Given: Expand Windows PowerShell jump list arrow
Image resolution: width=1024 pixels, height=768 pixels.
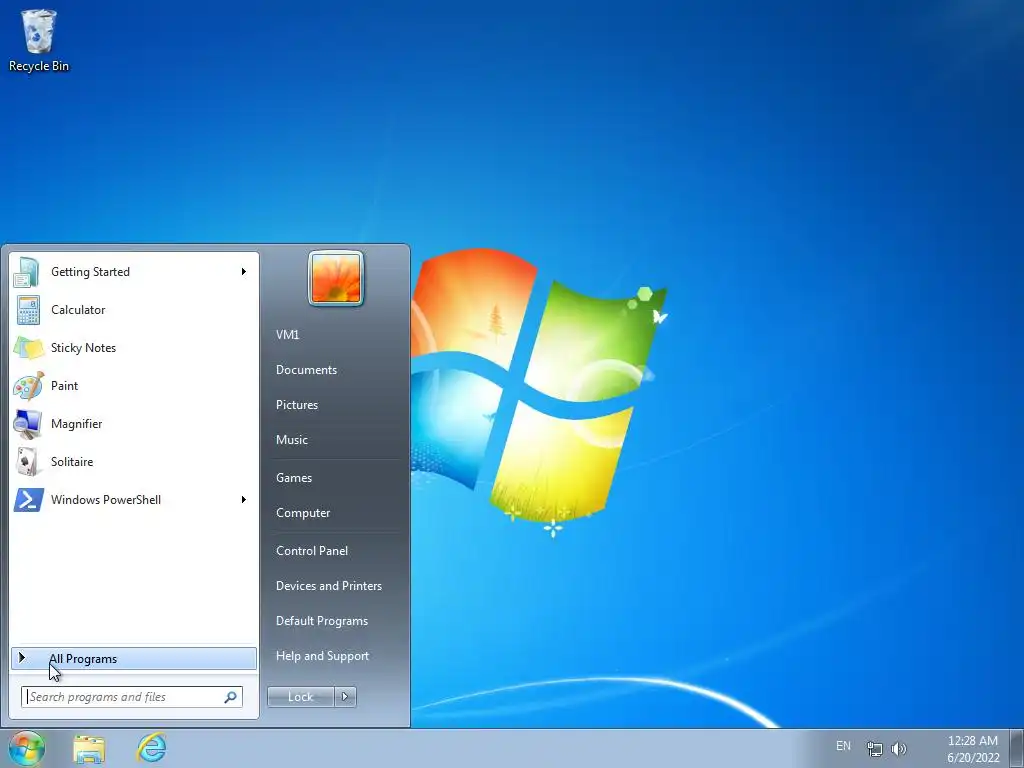Looking at the screenshot, I should 244,500.
